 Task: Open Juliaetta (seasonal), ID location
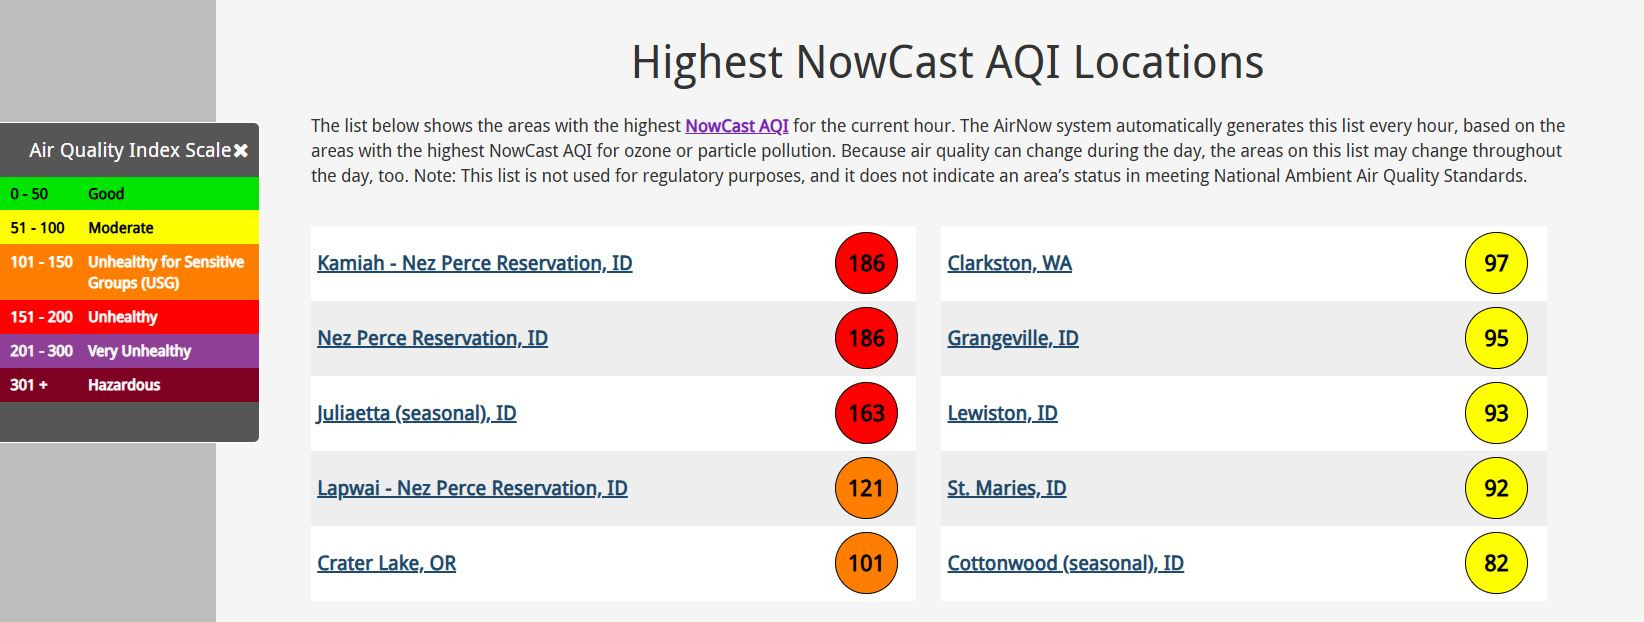coord(417,413)
